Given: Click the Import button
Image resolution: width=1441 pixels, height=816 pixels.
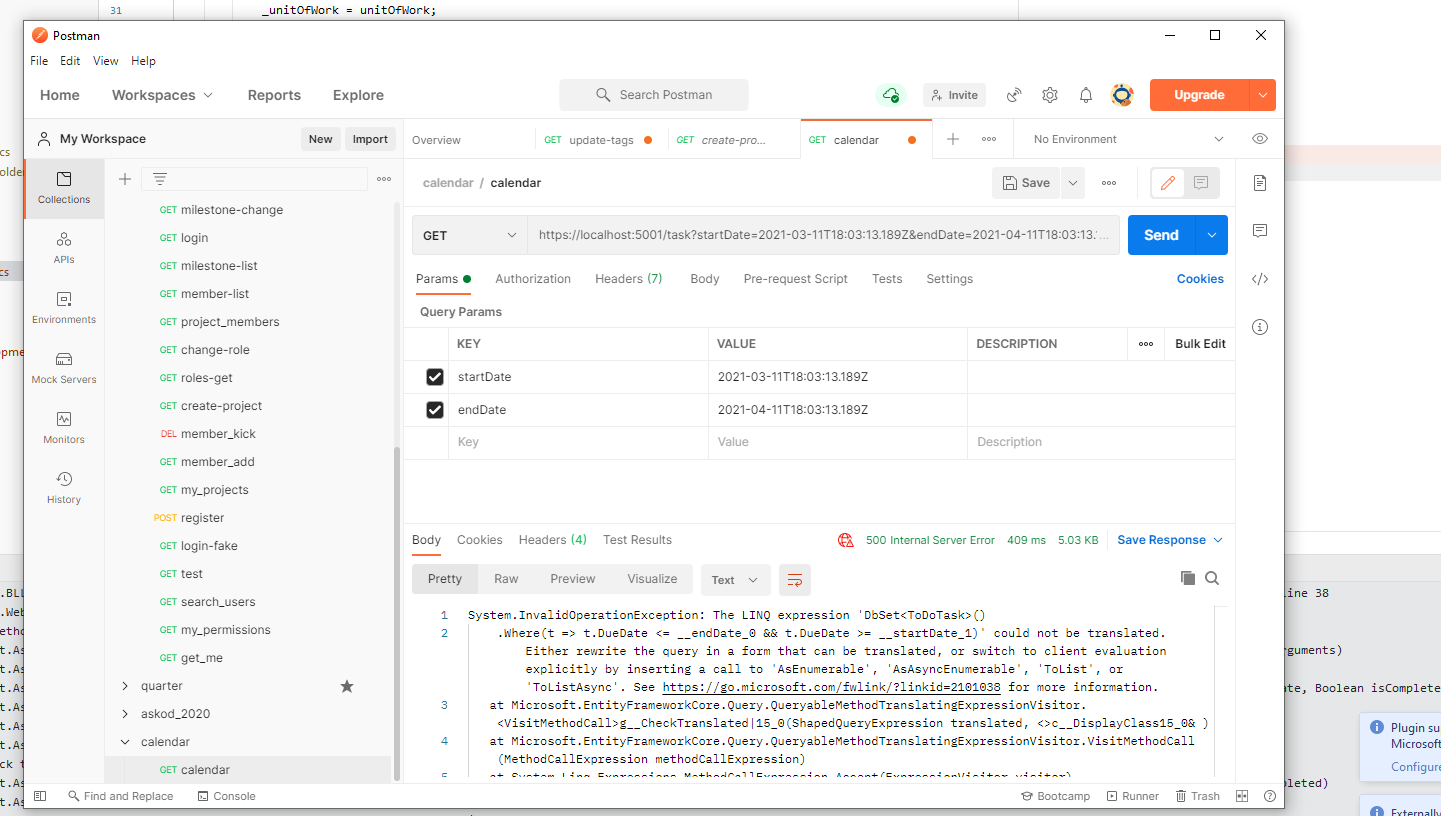Looking at the screenshot, I should pyautogui.click(x=370, y=139).
